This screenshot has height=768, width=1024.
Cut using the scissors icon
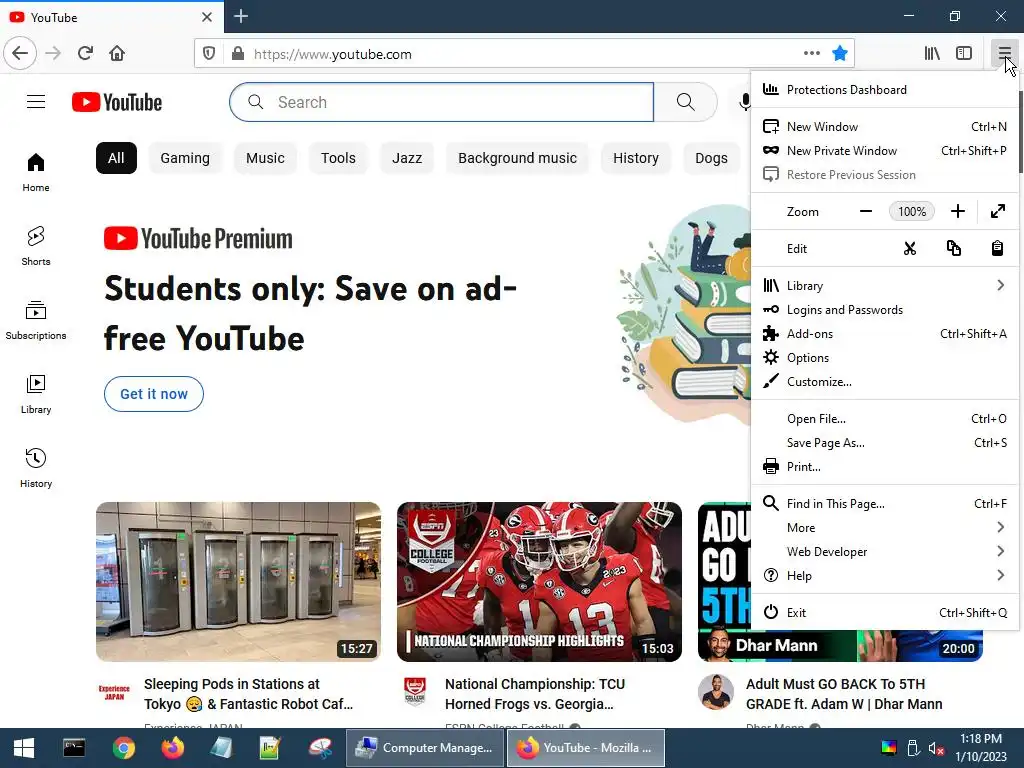[910, 248]
